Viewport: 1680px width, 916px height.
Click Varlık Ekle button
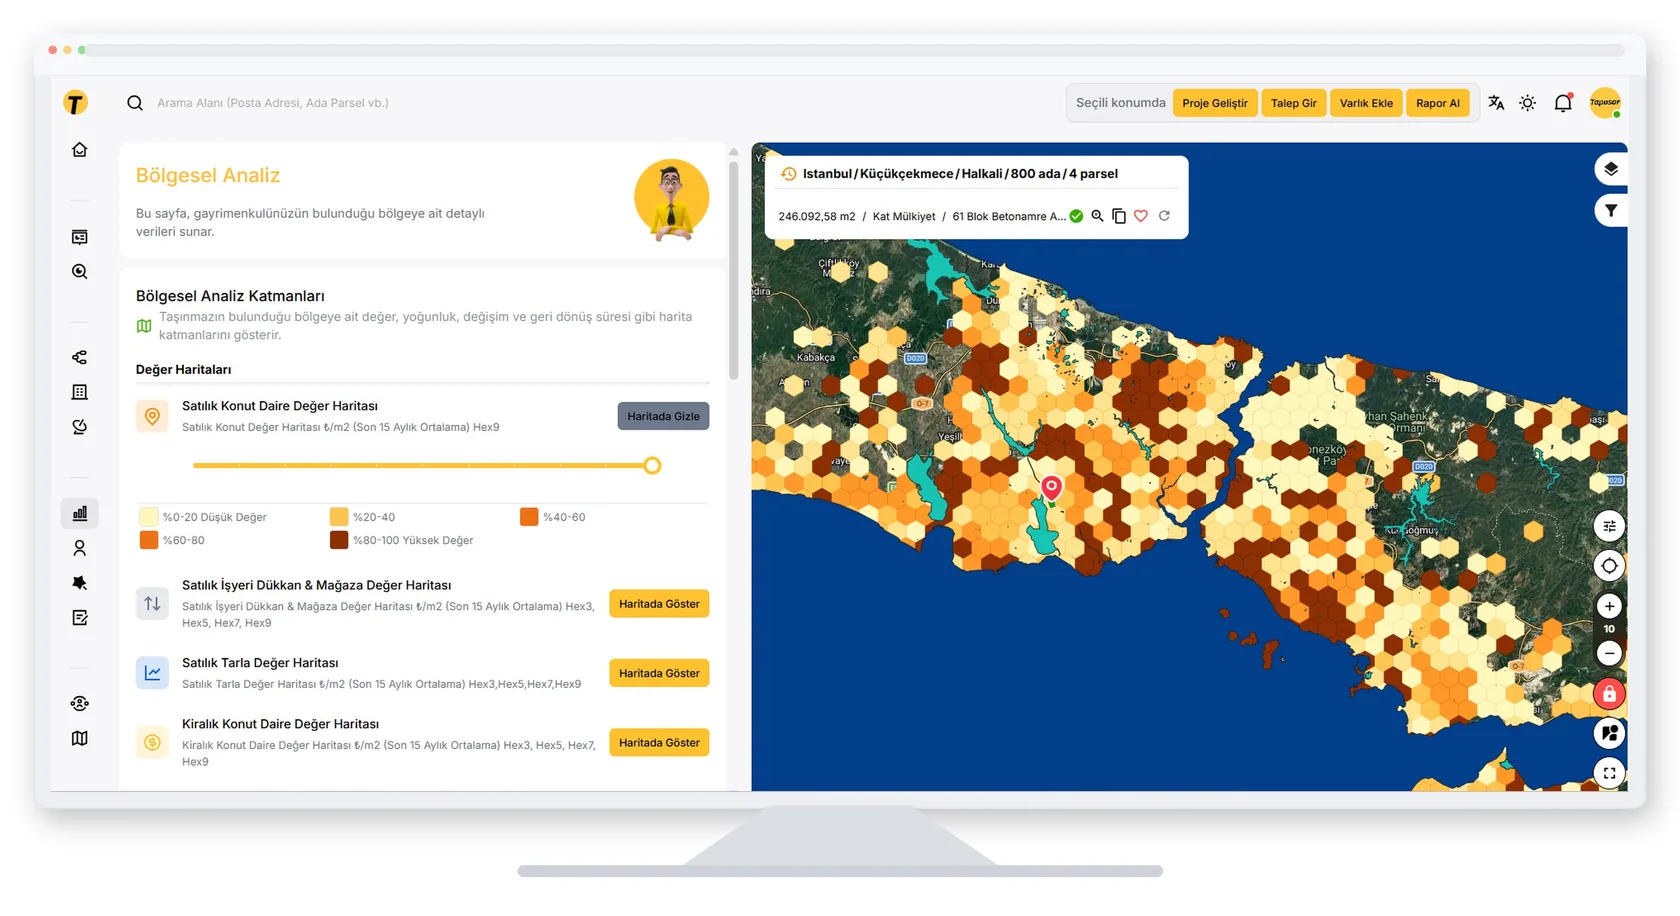(x=1366, y=103)
